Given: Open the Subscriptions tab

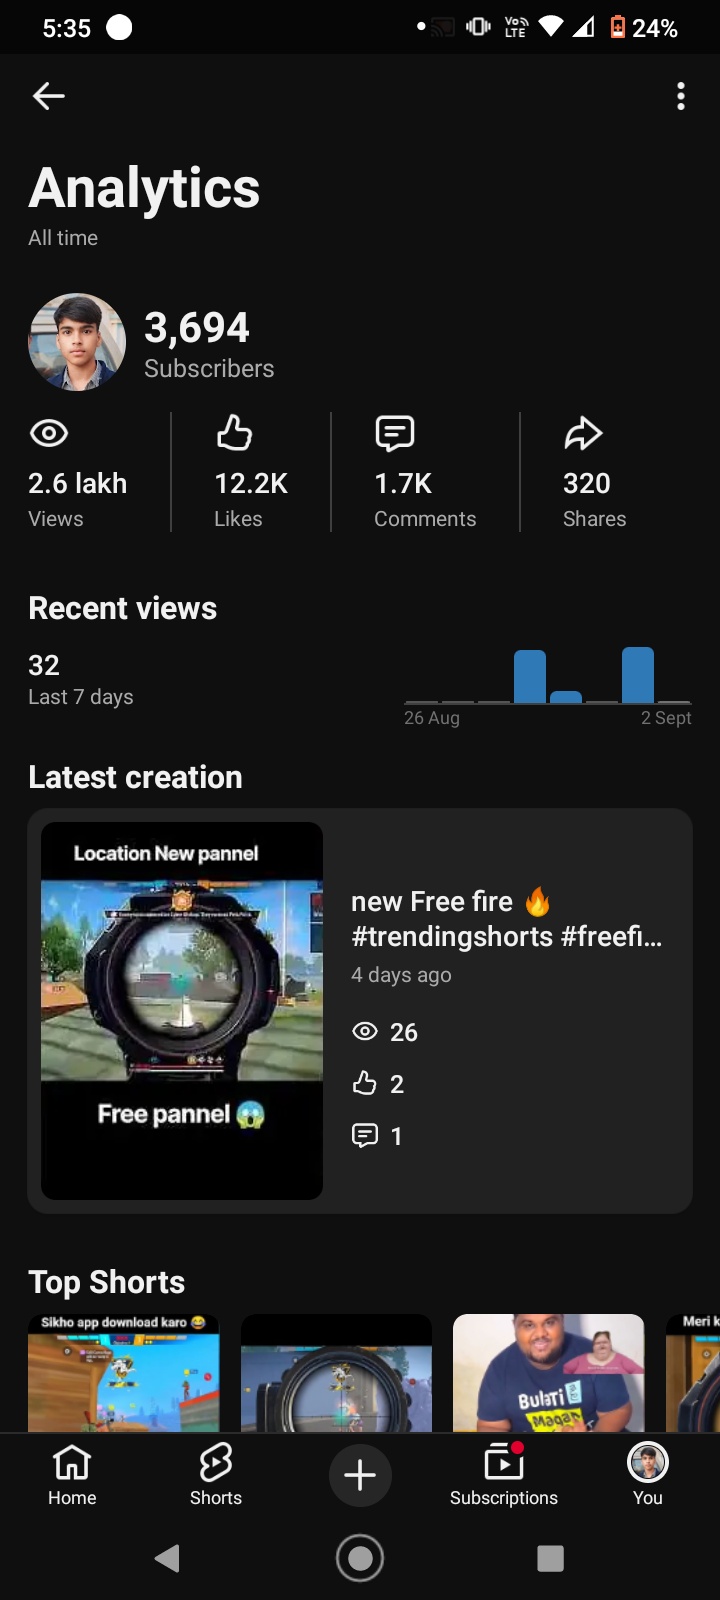Looking at the screenshot, I should coord(504,1475).
